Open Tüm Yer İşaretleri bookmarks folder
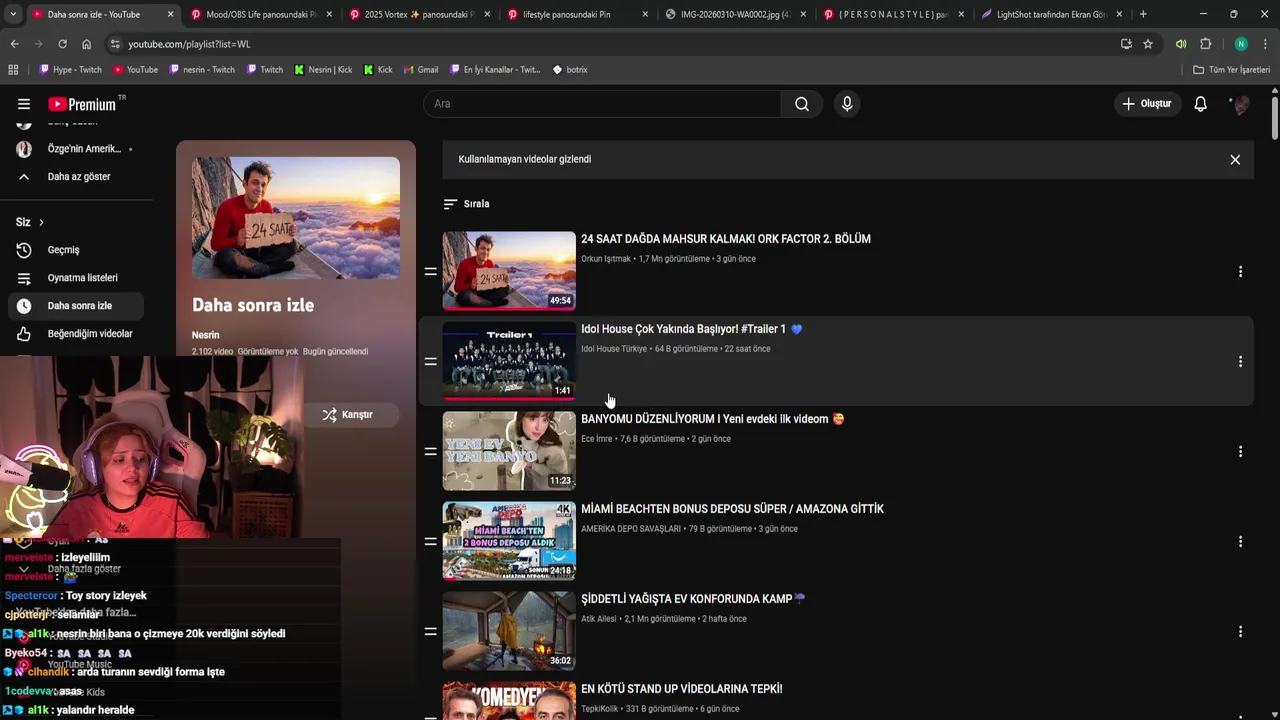This screenshot has width=1280, height=720. pyautogui.click(x=1231, y=70)
